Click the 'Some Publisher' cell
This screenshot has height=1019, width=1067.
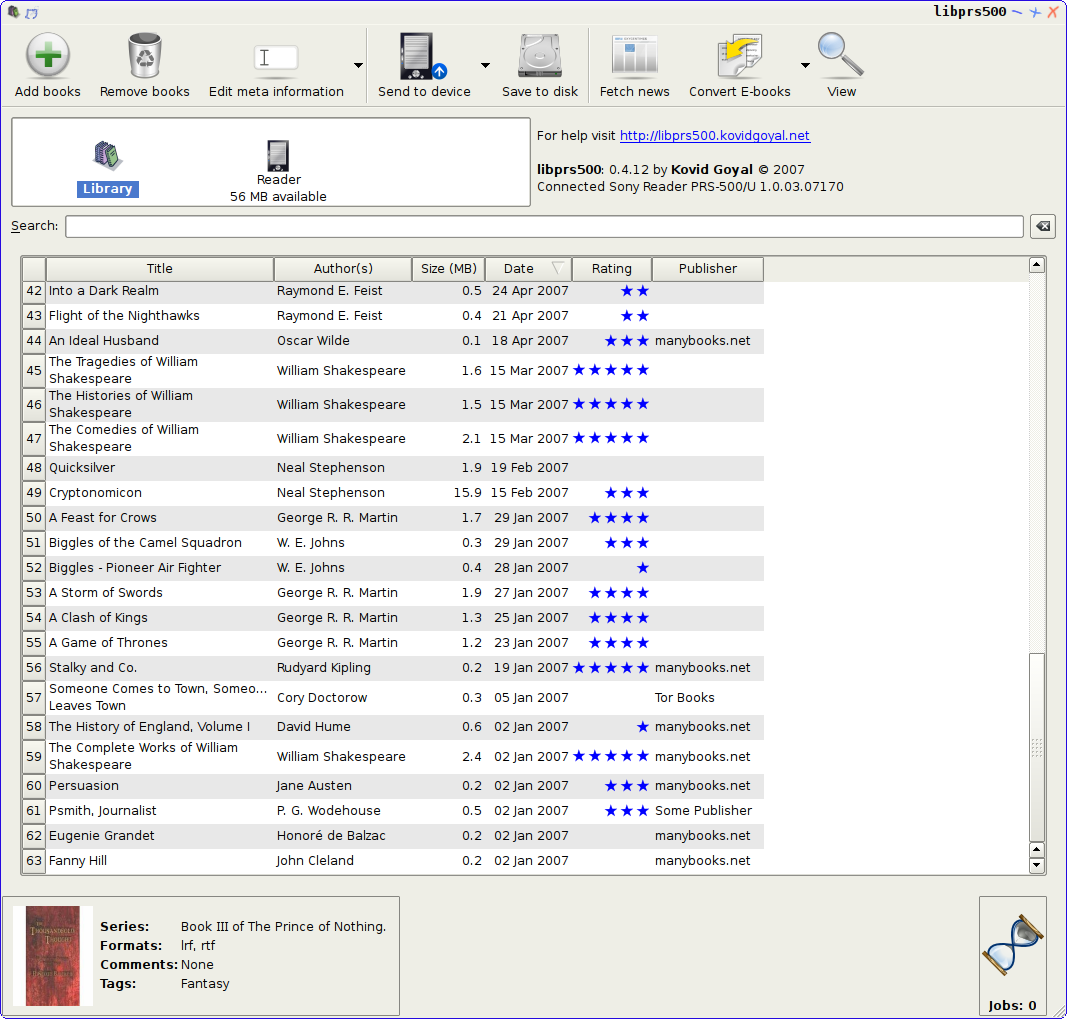pos(708,811)
